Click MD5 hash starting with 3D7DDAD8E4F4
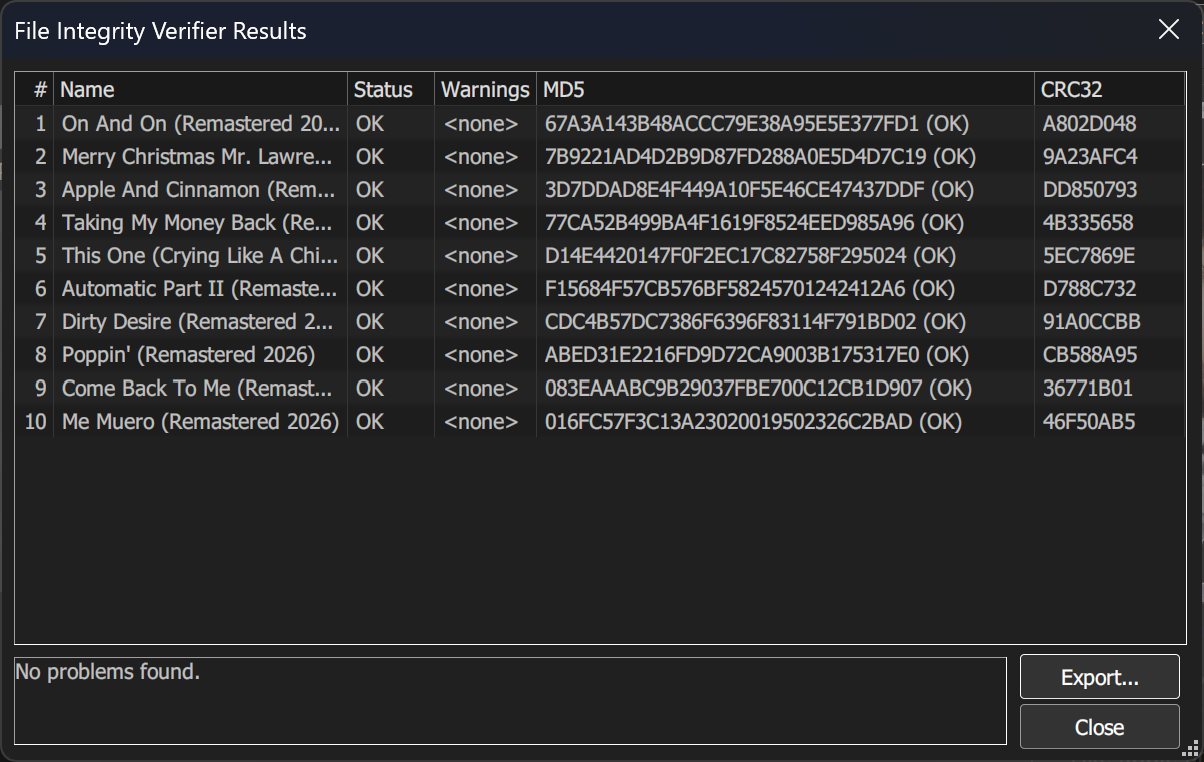Screen dimensions: 1204x762 [x=759, y=190]
